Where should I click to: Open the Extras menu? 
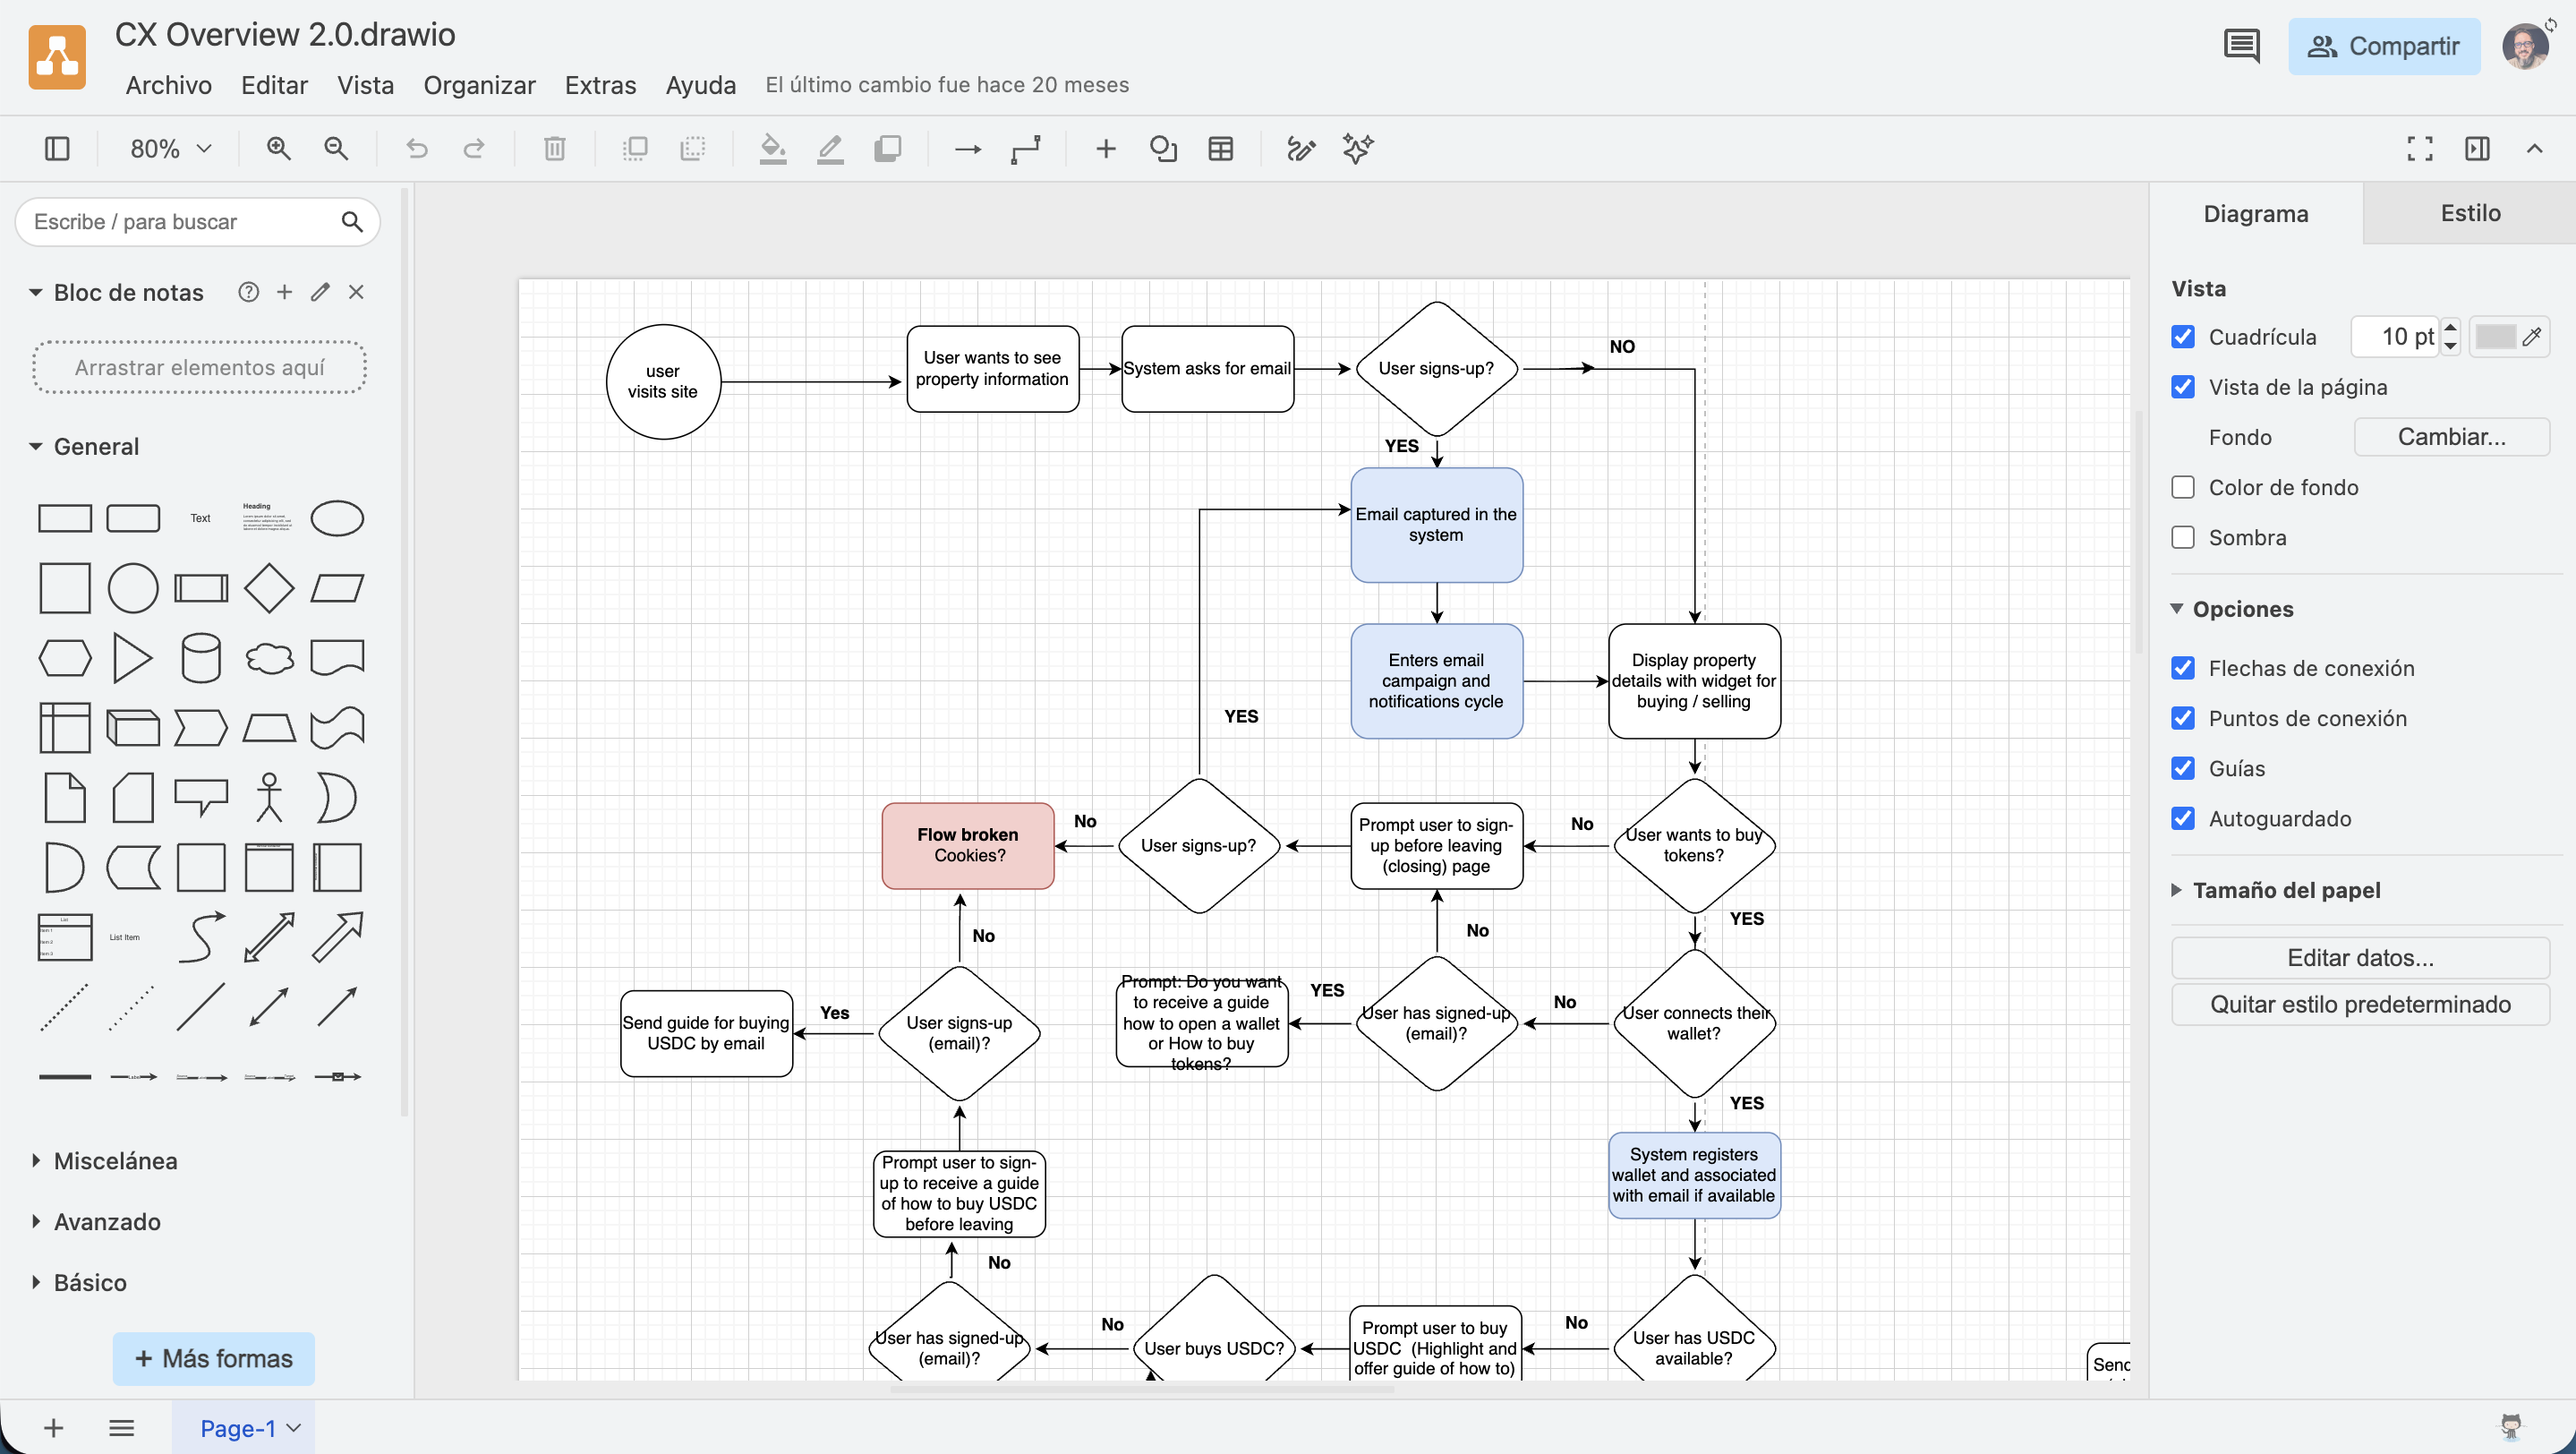[x=600, y=85]
